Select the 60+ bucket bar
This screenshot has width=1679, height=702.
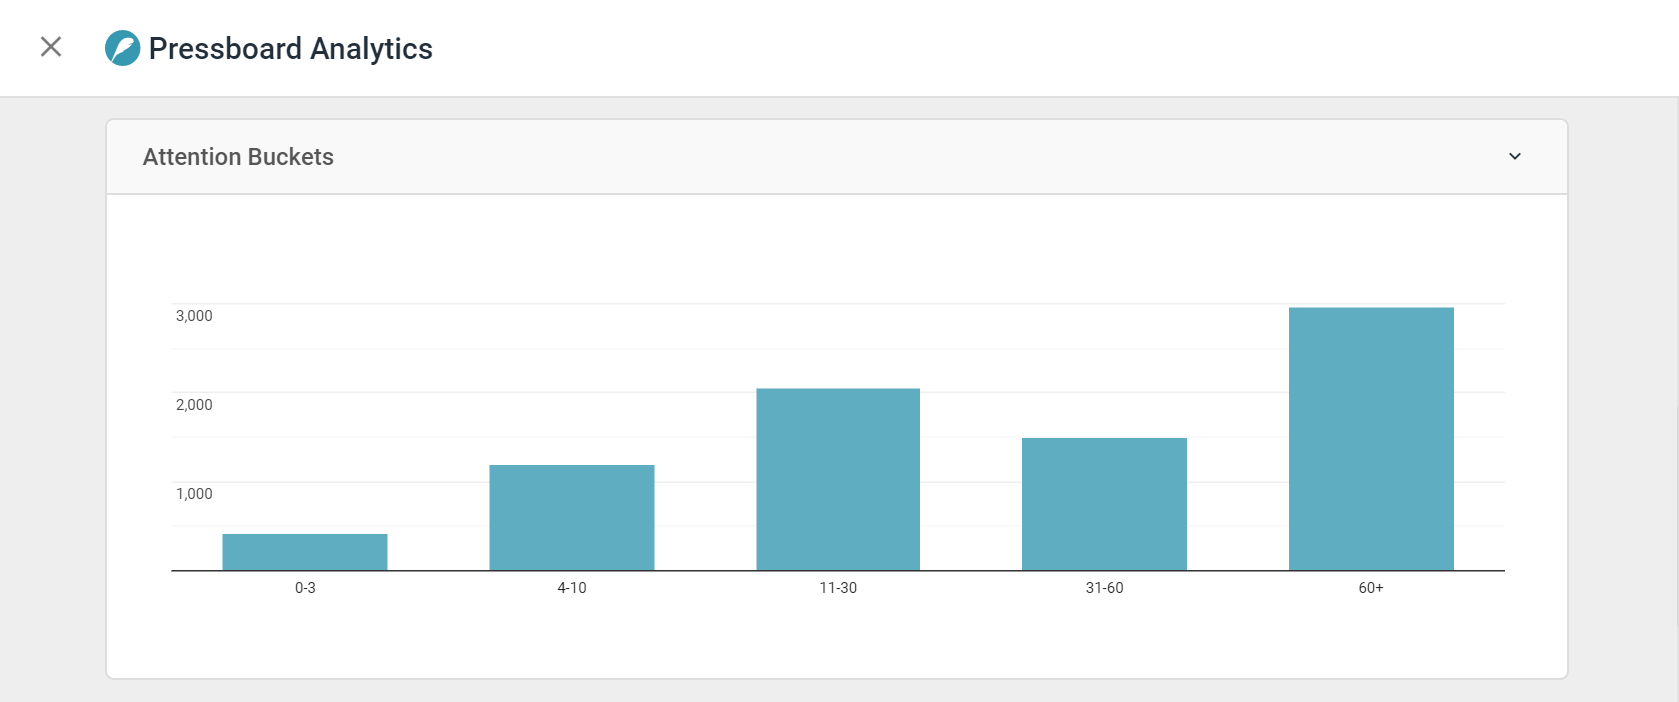(1371, 439)
